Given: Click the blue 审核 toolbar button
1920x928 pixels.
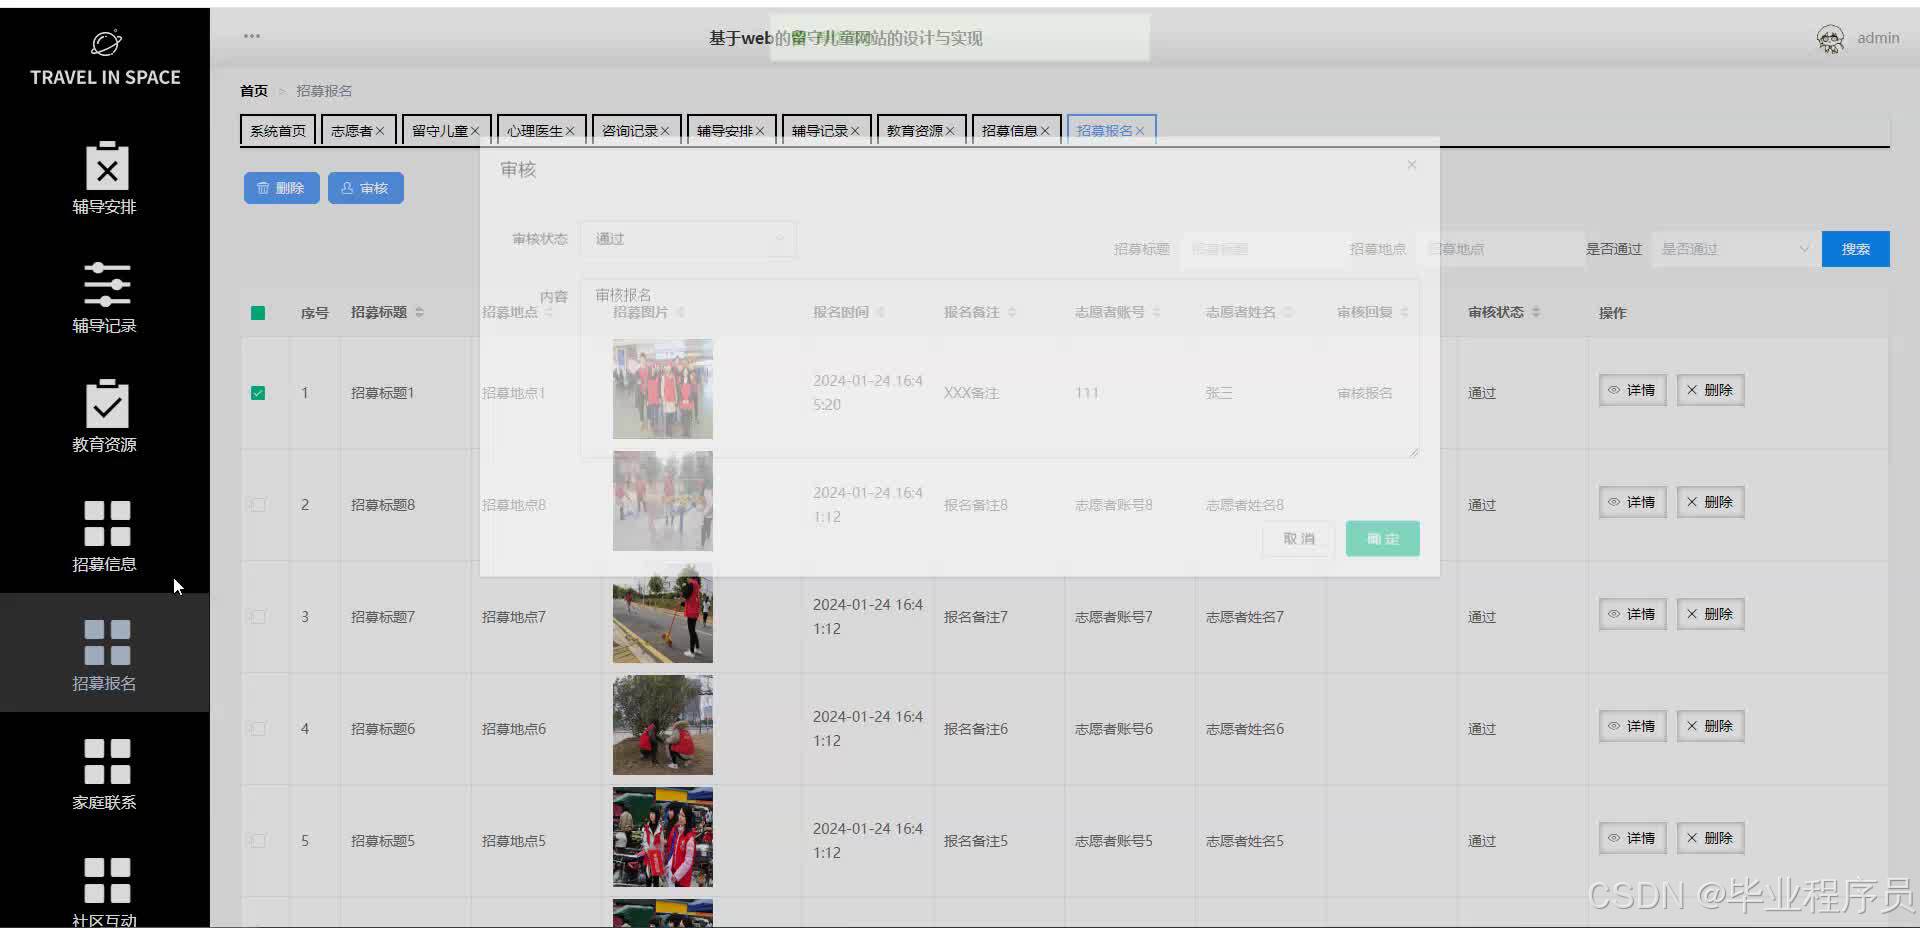Looking at the screenshot, I should tap(365, 188).
